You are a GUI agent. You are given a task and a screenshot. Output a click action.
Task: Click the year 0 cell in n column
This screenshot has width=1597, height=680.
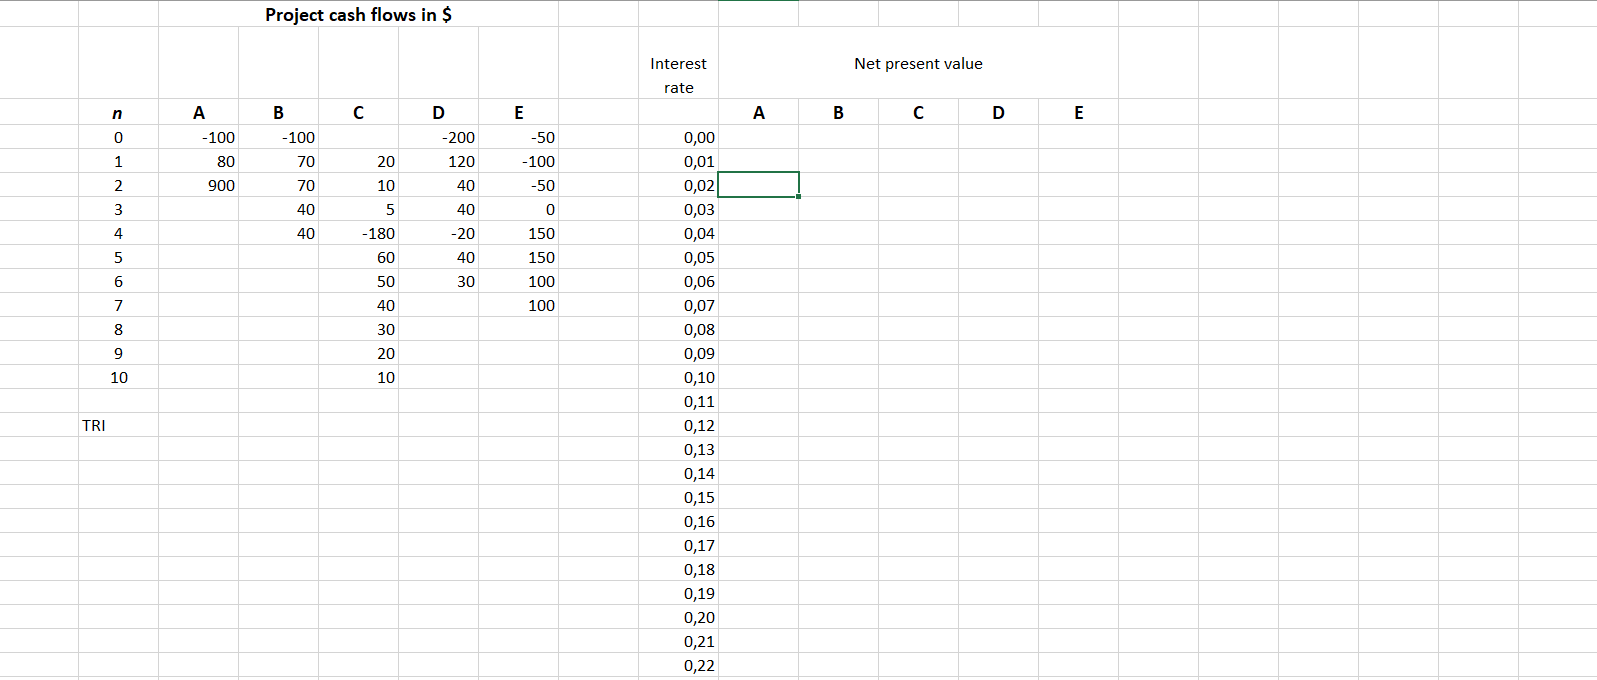(118, 137)
